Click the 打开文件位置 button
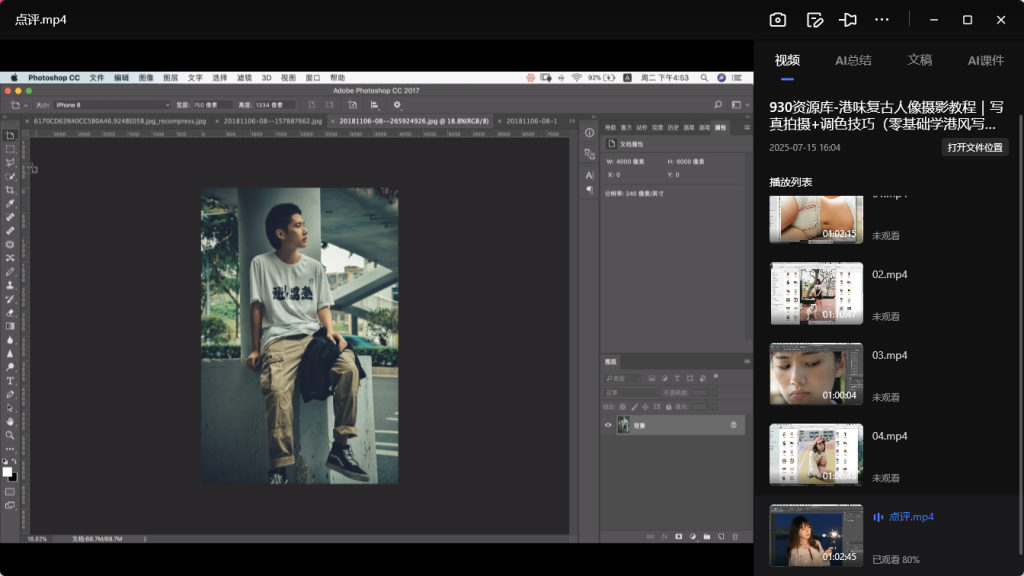The image size is (1024, 576). pos(974,147)
